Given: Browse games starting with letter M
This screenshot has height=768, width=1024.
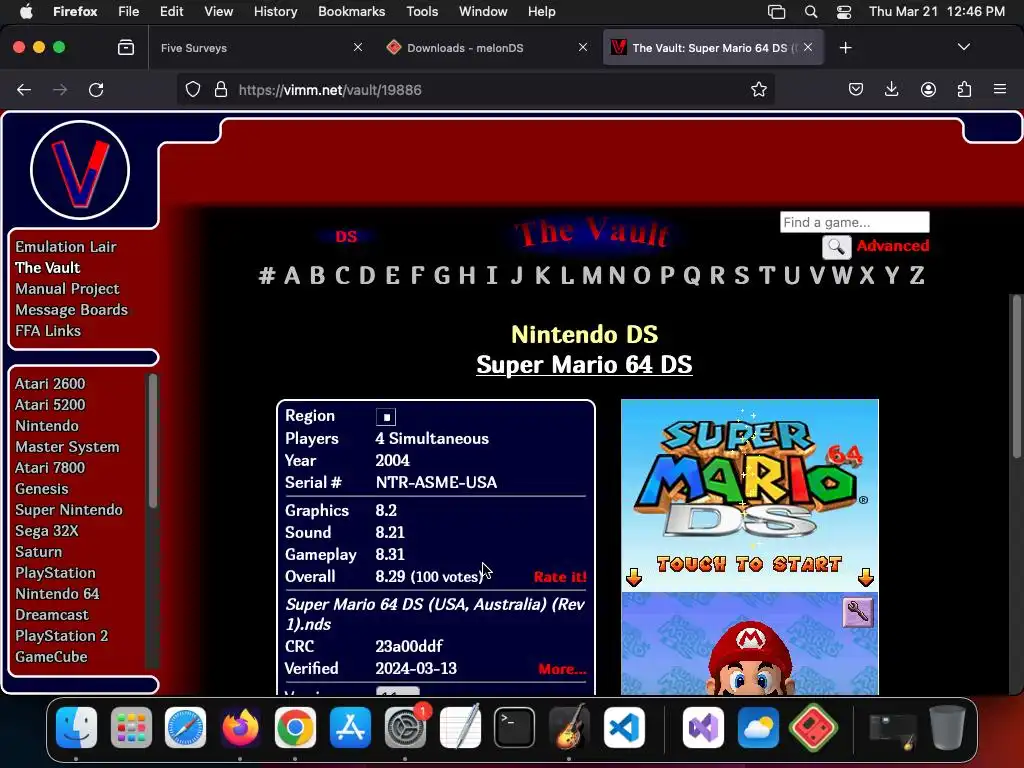Looking at the screenshot, I should click(x=592, y=276).
